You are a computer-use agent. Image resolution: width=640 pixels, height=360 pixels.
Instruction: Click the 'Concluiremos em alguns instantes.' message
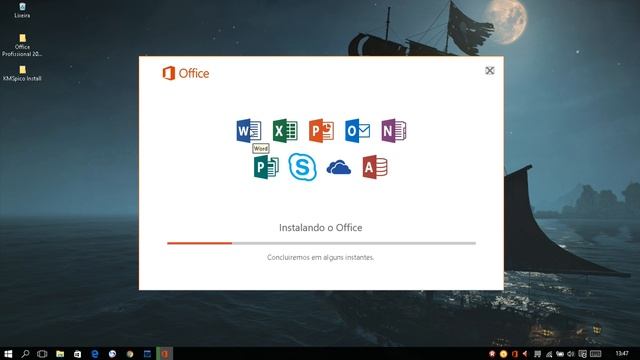tap(320, 258)
